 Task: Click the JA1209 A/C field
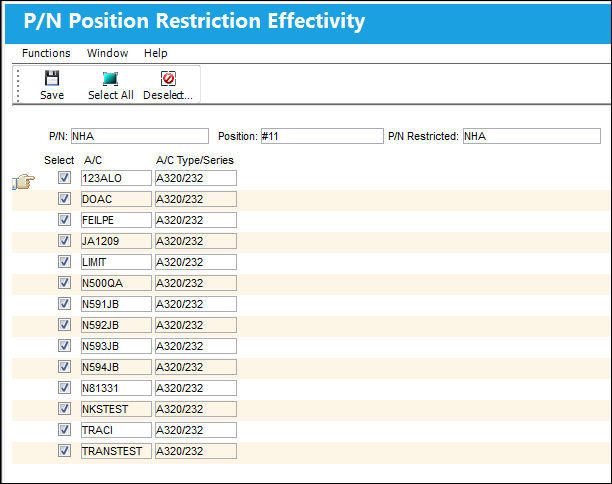pos(116,241)
